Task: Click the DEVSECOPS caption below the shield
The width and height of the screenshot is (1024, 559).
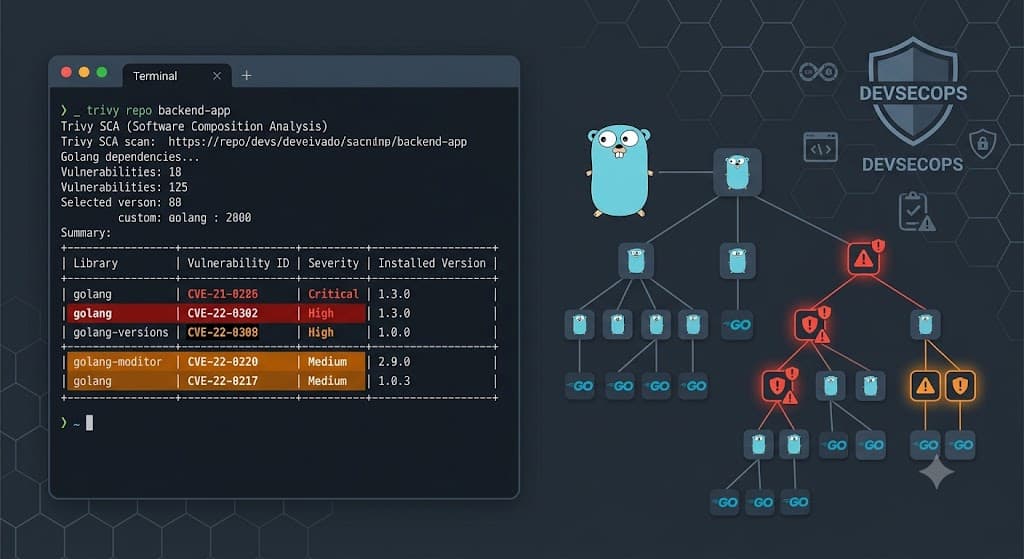Action: pyautogui.click(x=912, y=165)
